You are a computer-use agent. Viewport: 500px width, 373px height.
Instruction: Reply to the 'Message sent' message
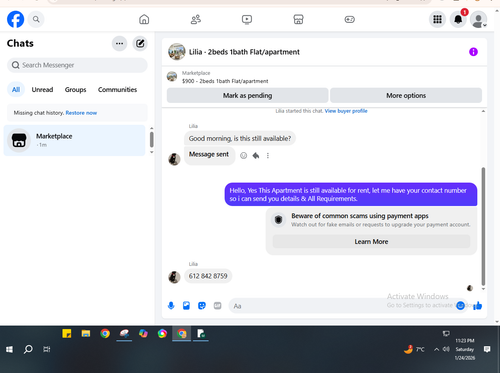click(x=256, y=155)
